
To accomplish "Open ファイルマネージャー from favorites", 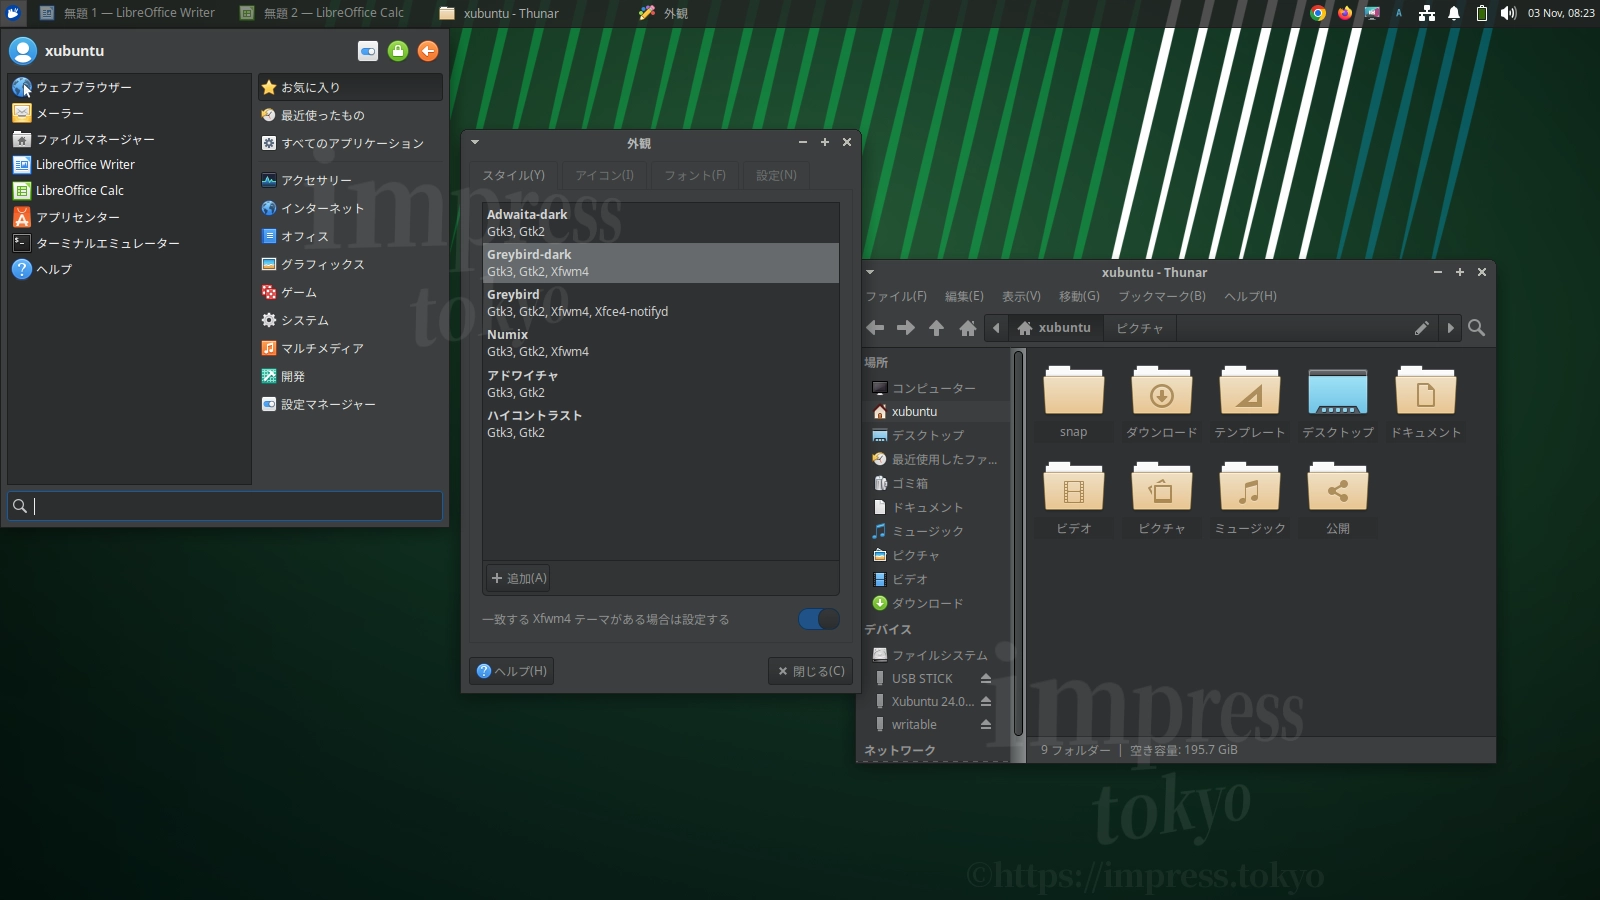I will (x=129, y=139).
